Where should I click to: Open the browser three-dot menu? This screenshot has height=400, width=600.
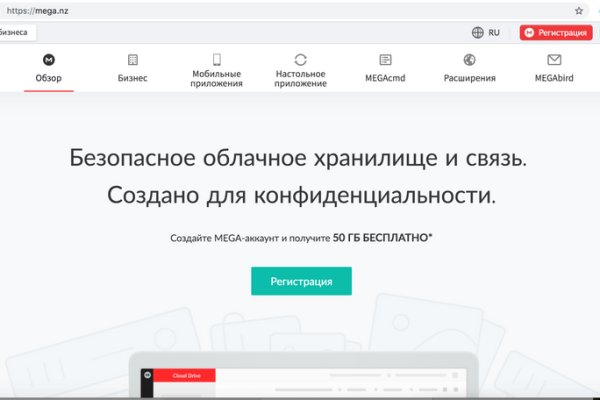coord(595,10)
